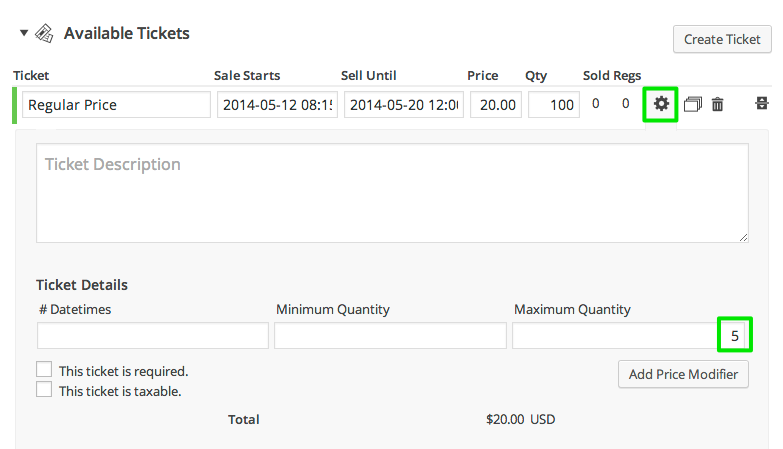Click the Minimum Quantity input field

pos(390,336)
